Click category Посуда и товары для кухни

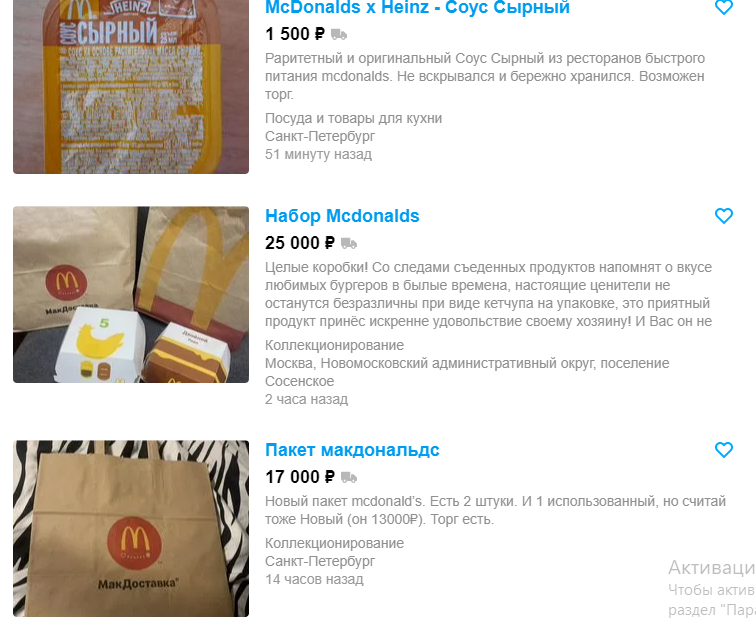click(353, 118)
